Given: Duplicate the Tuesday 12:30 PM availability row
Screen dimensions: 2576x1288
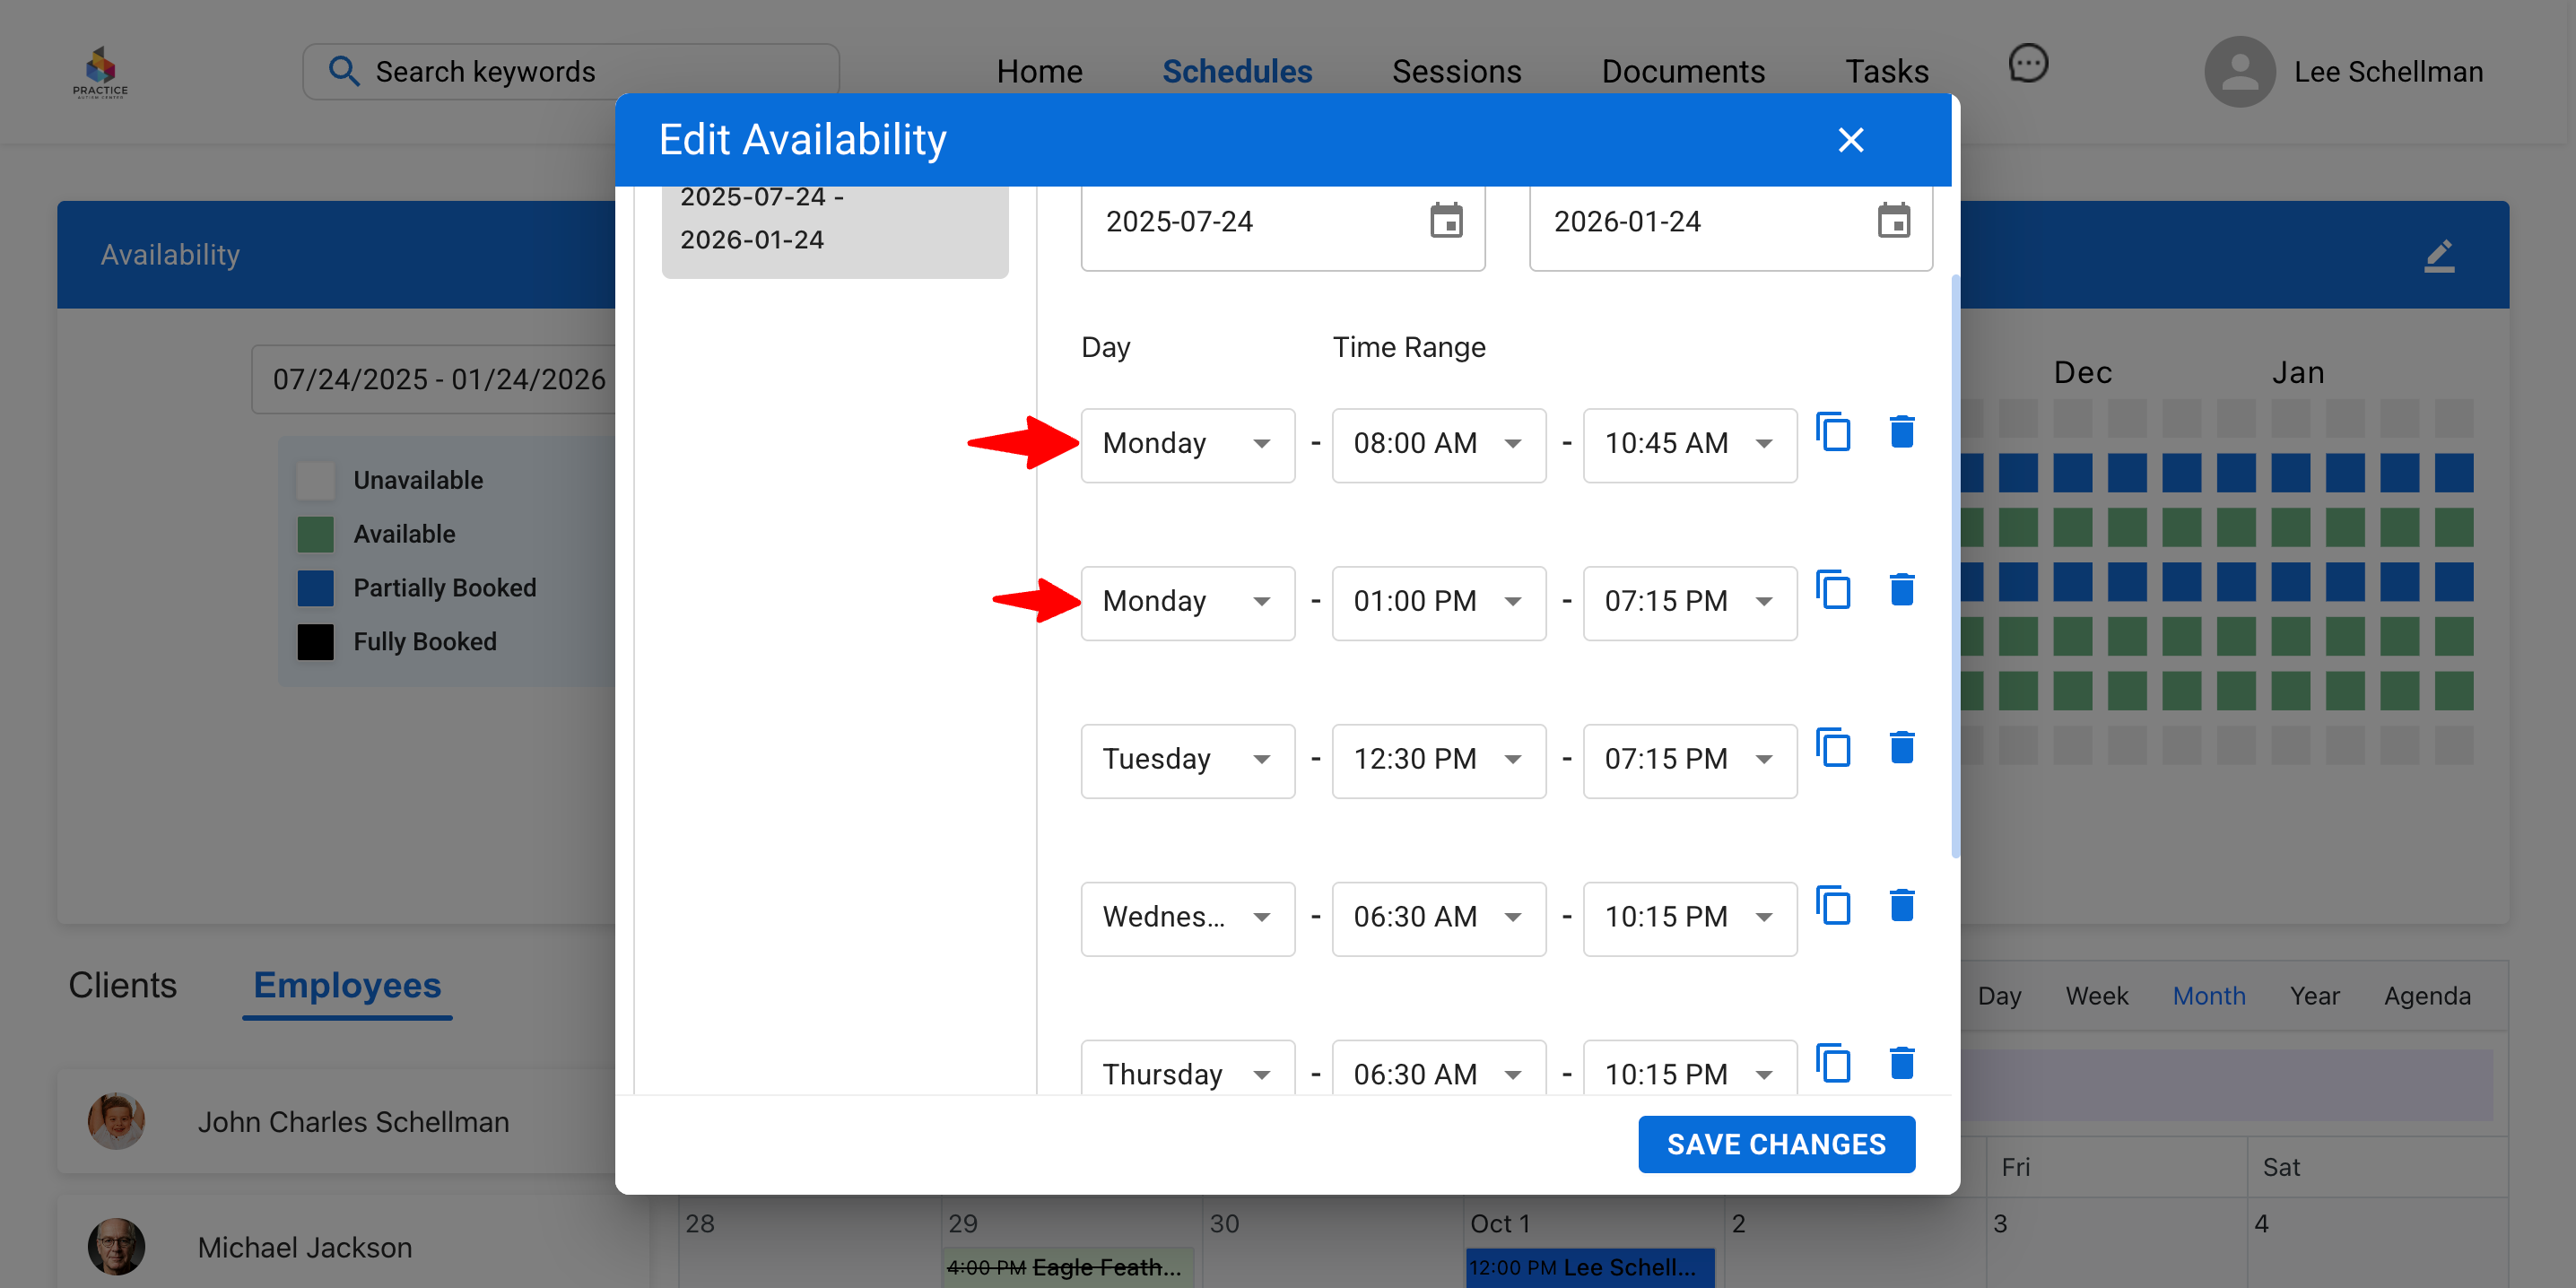Looking at the screenshot, I should pyautogui.click(x=1833, y=748).
